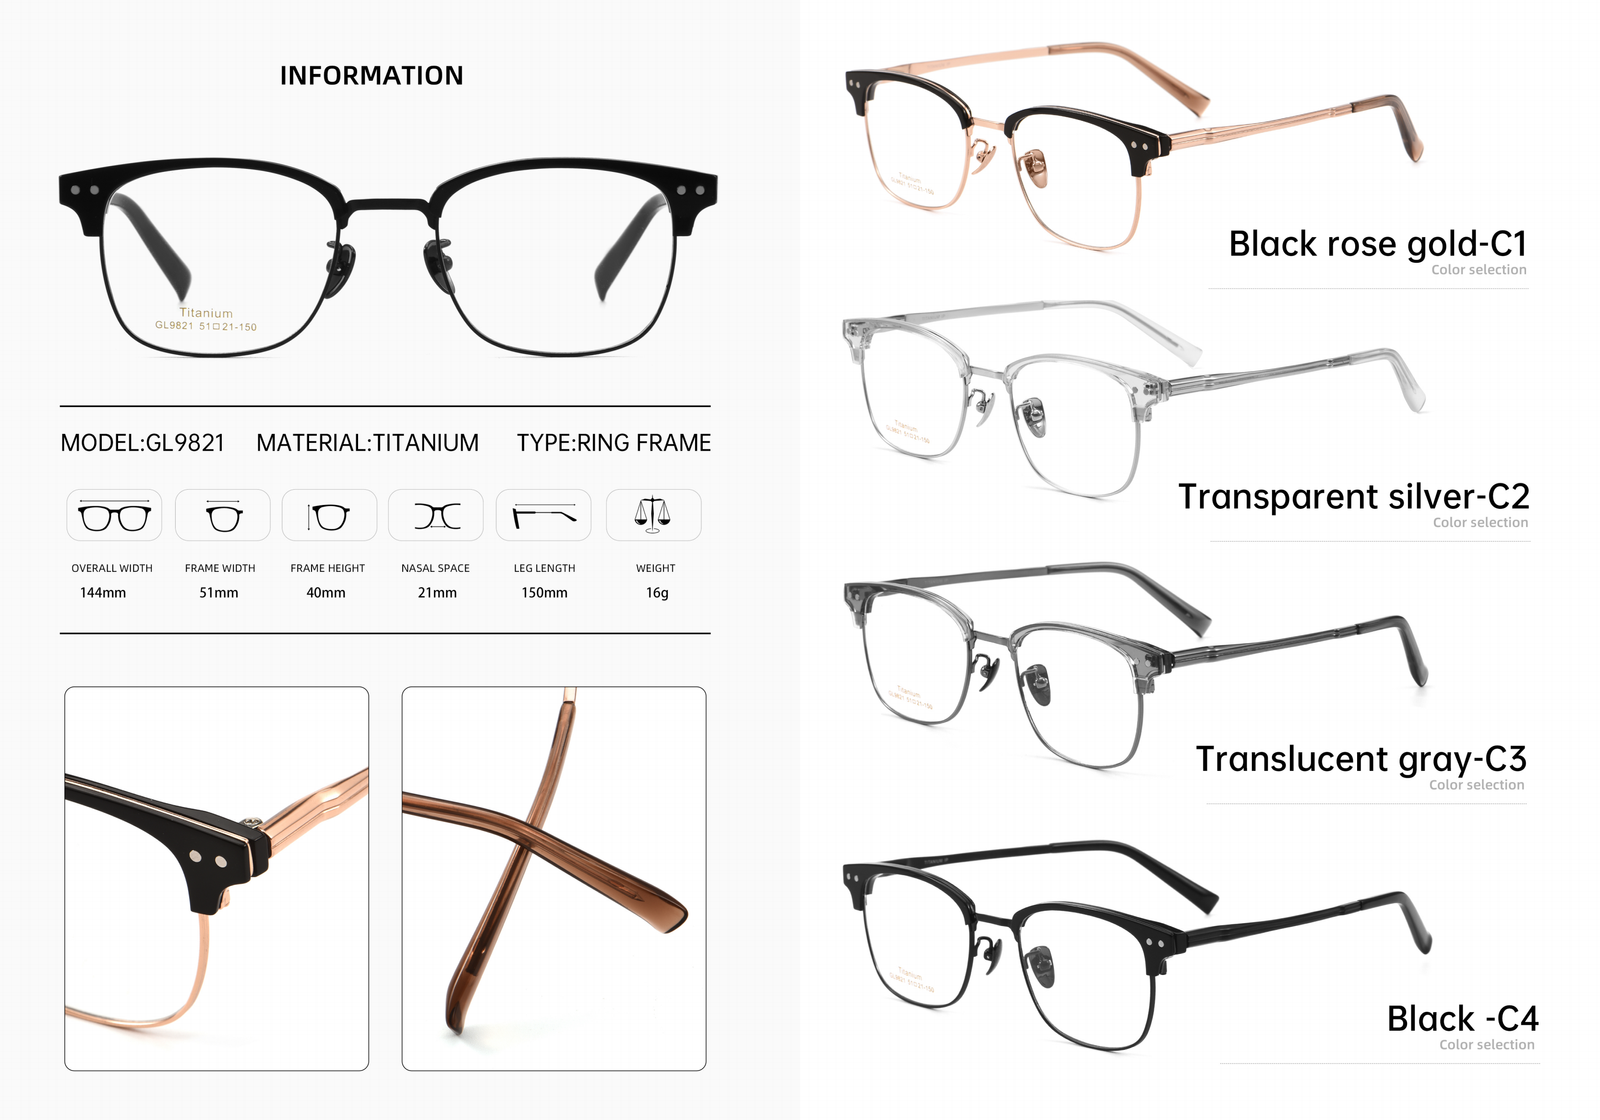Select the Black-C4 glasses image

pyautogui.click(x=1137, y=945)
